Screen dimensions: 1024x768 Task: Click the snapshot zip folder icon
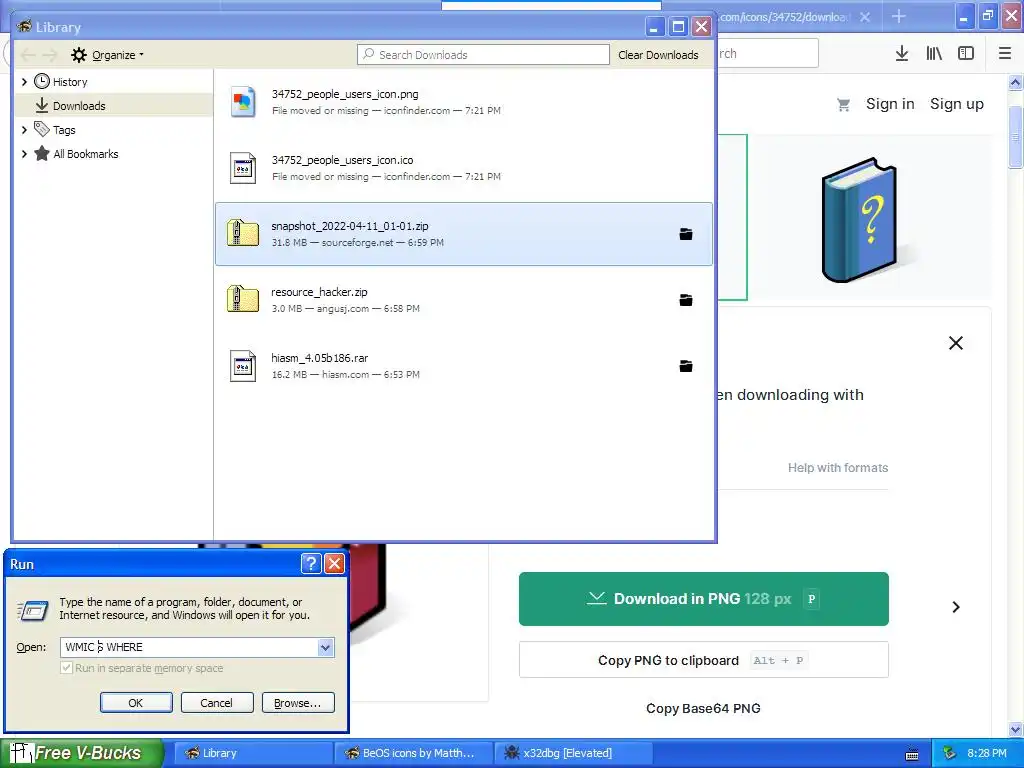tap(243, 233)
